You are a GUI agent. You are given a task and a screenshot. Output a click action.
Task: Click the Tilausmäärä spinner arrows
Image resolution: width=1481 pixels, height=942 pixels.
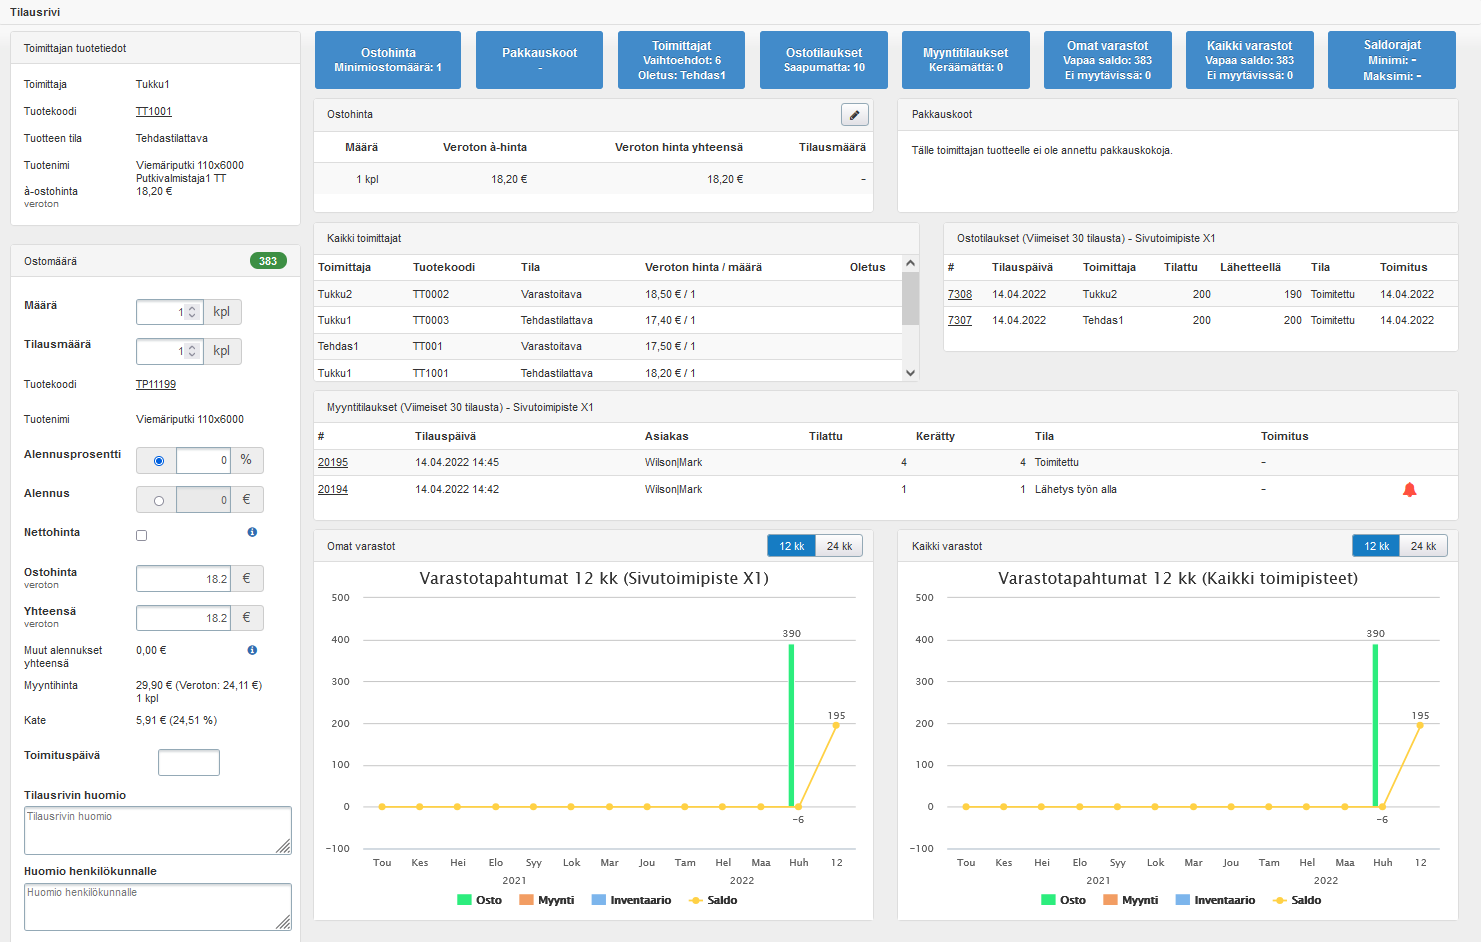pos(192,351)
